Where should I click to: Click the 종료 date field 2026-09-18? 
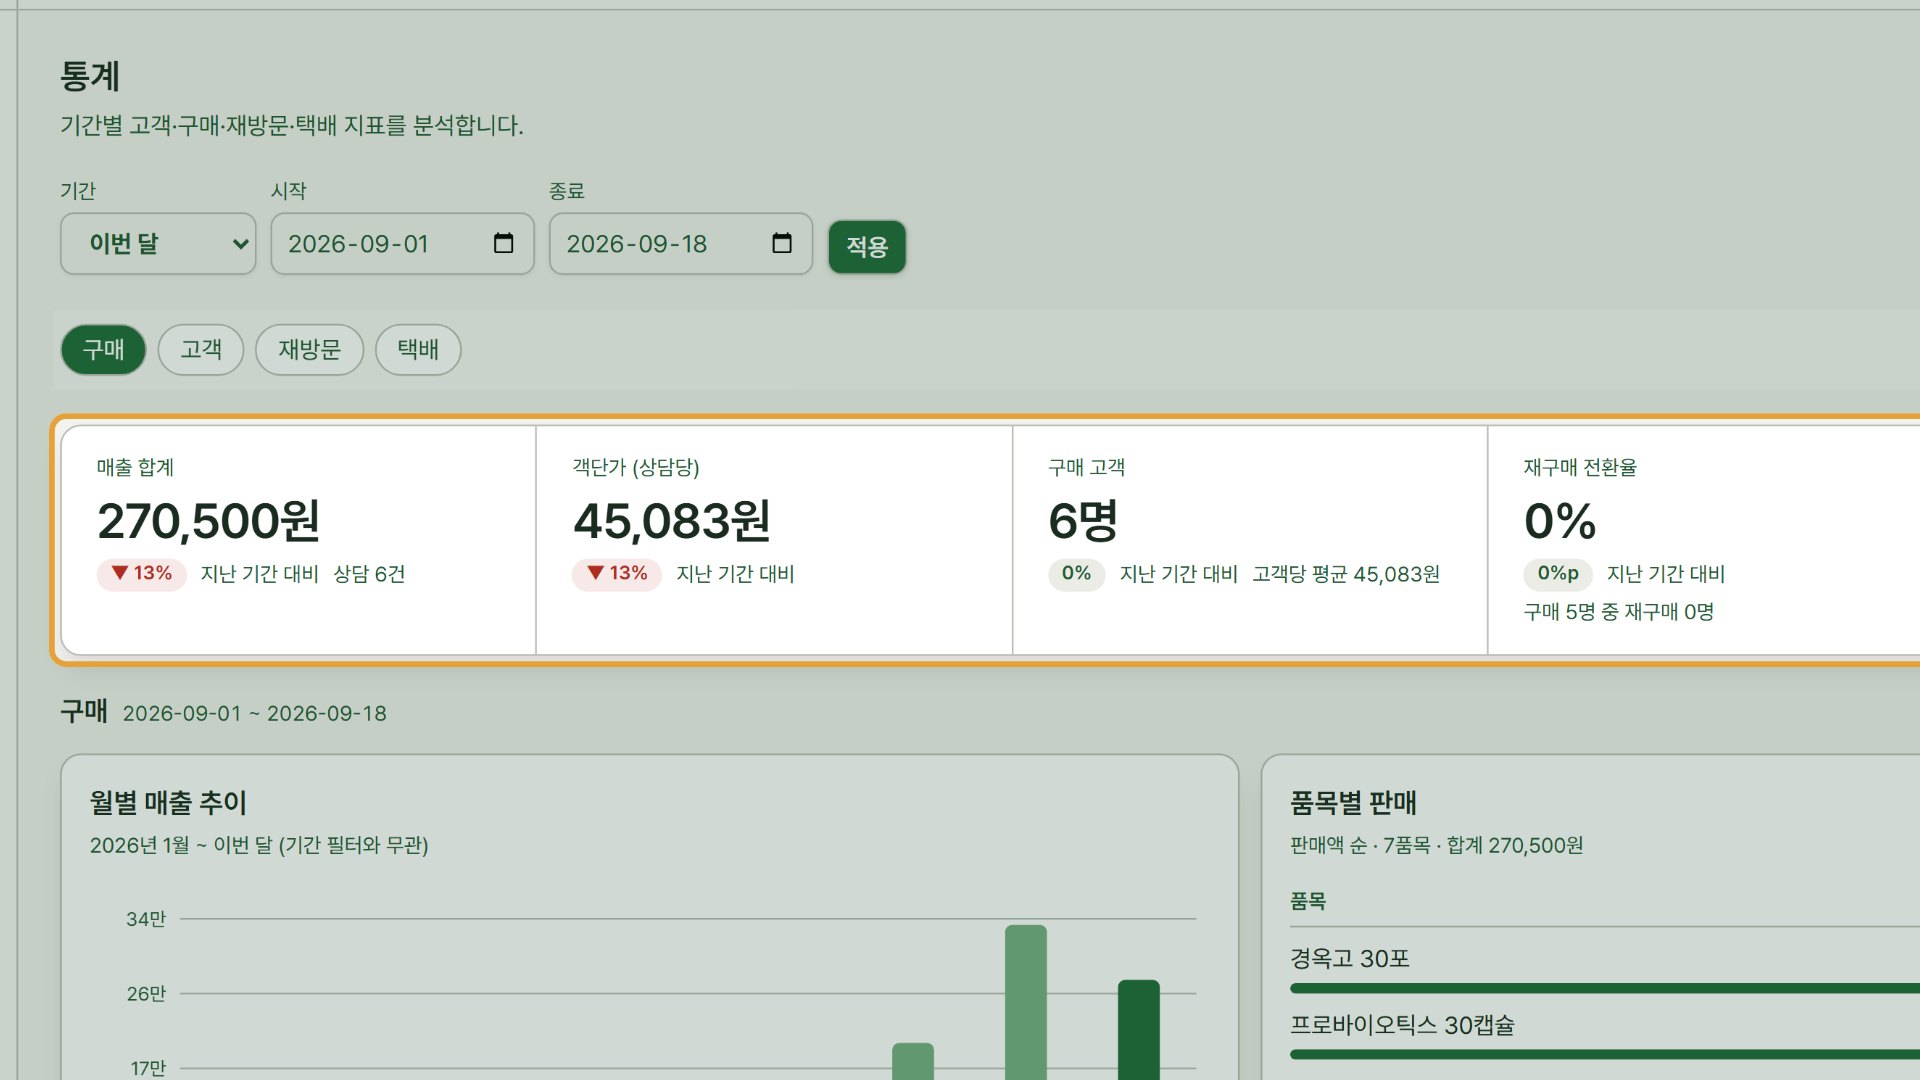coord(680,244)
